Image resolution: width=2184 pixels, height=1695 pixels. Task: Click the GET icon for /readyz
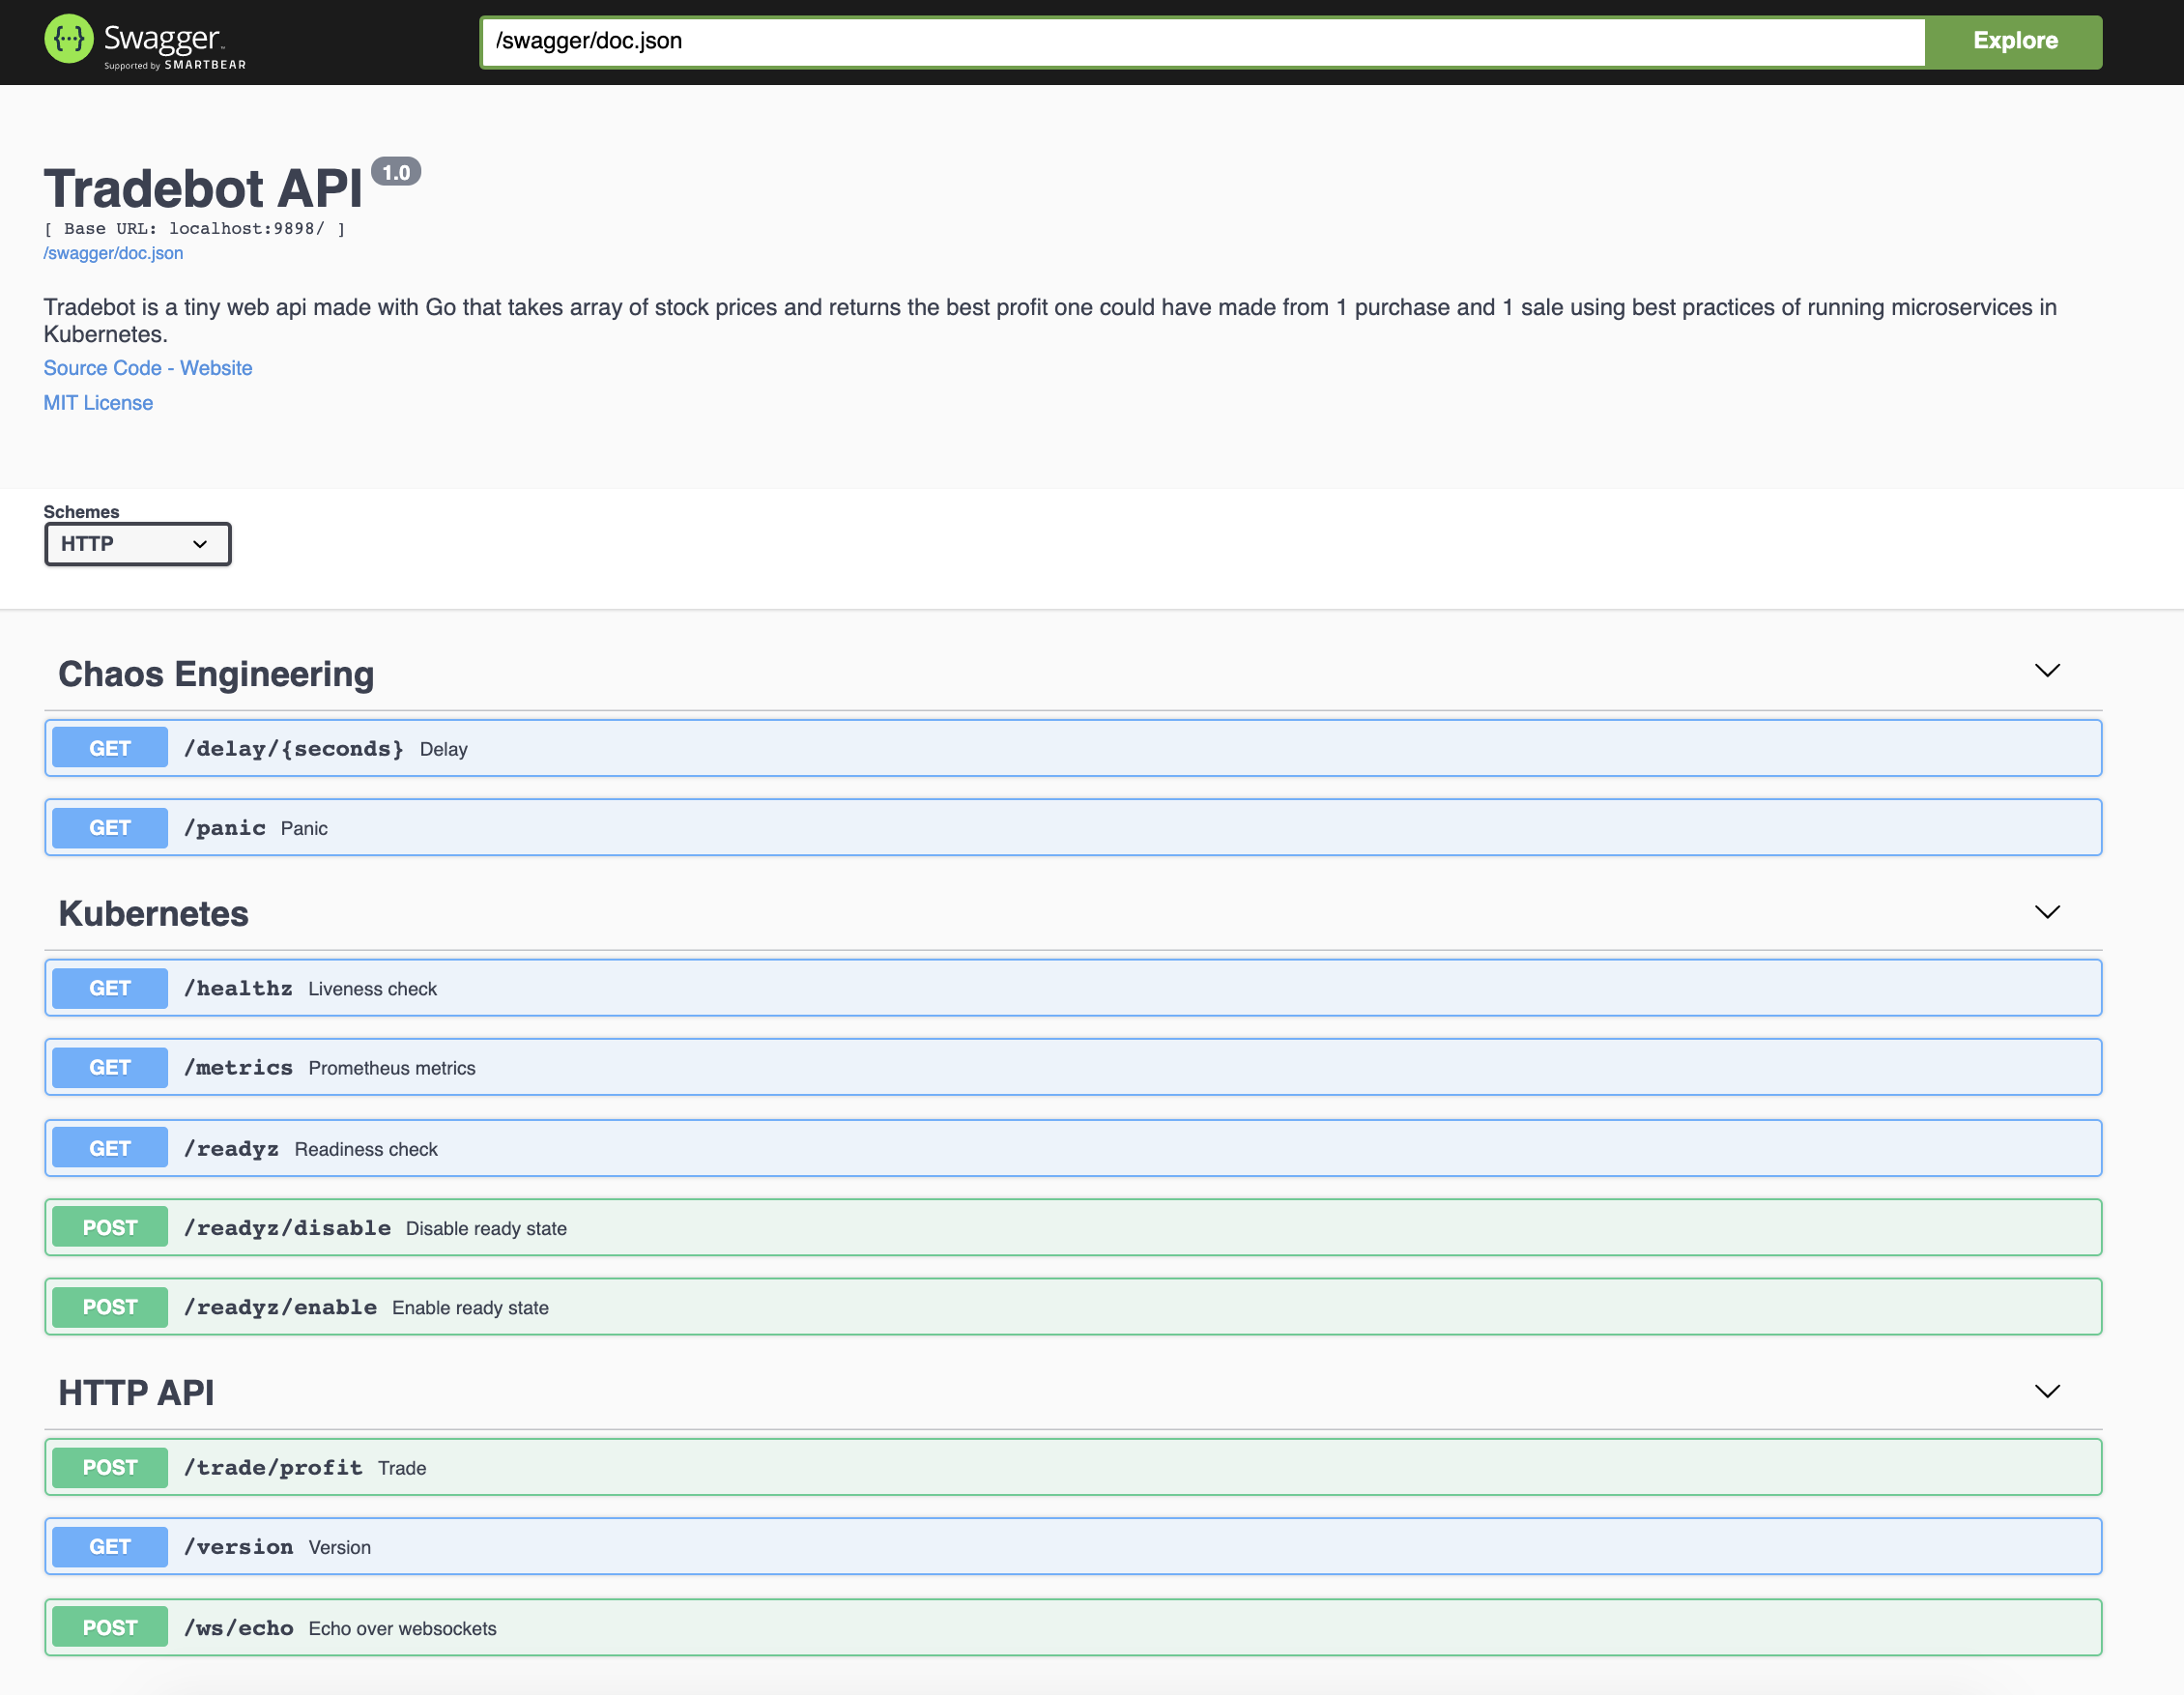pyautogui.click(x=110, y=1147)
